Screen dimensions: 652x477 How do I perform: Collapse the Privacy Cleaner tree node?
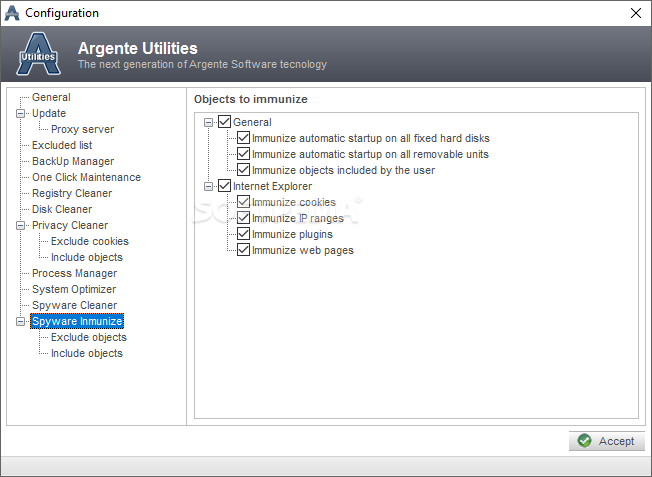point(20,225)
